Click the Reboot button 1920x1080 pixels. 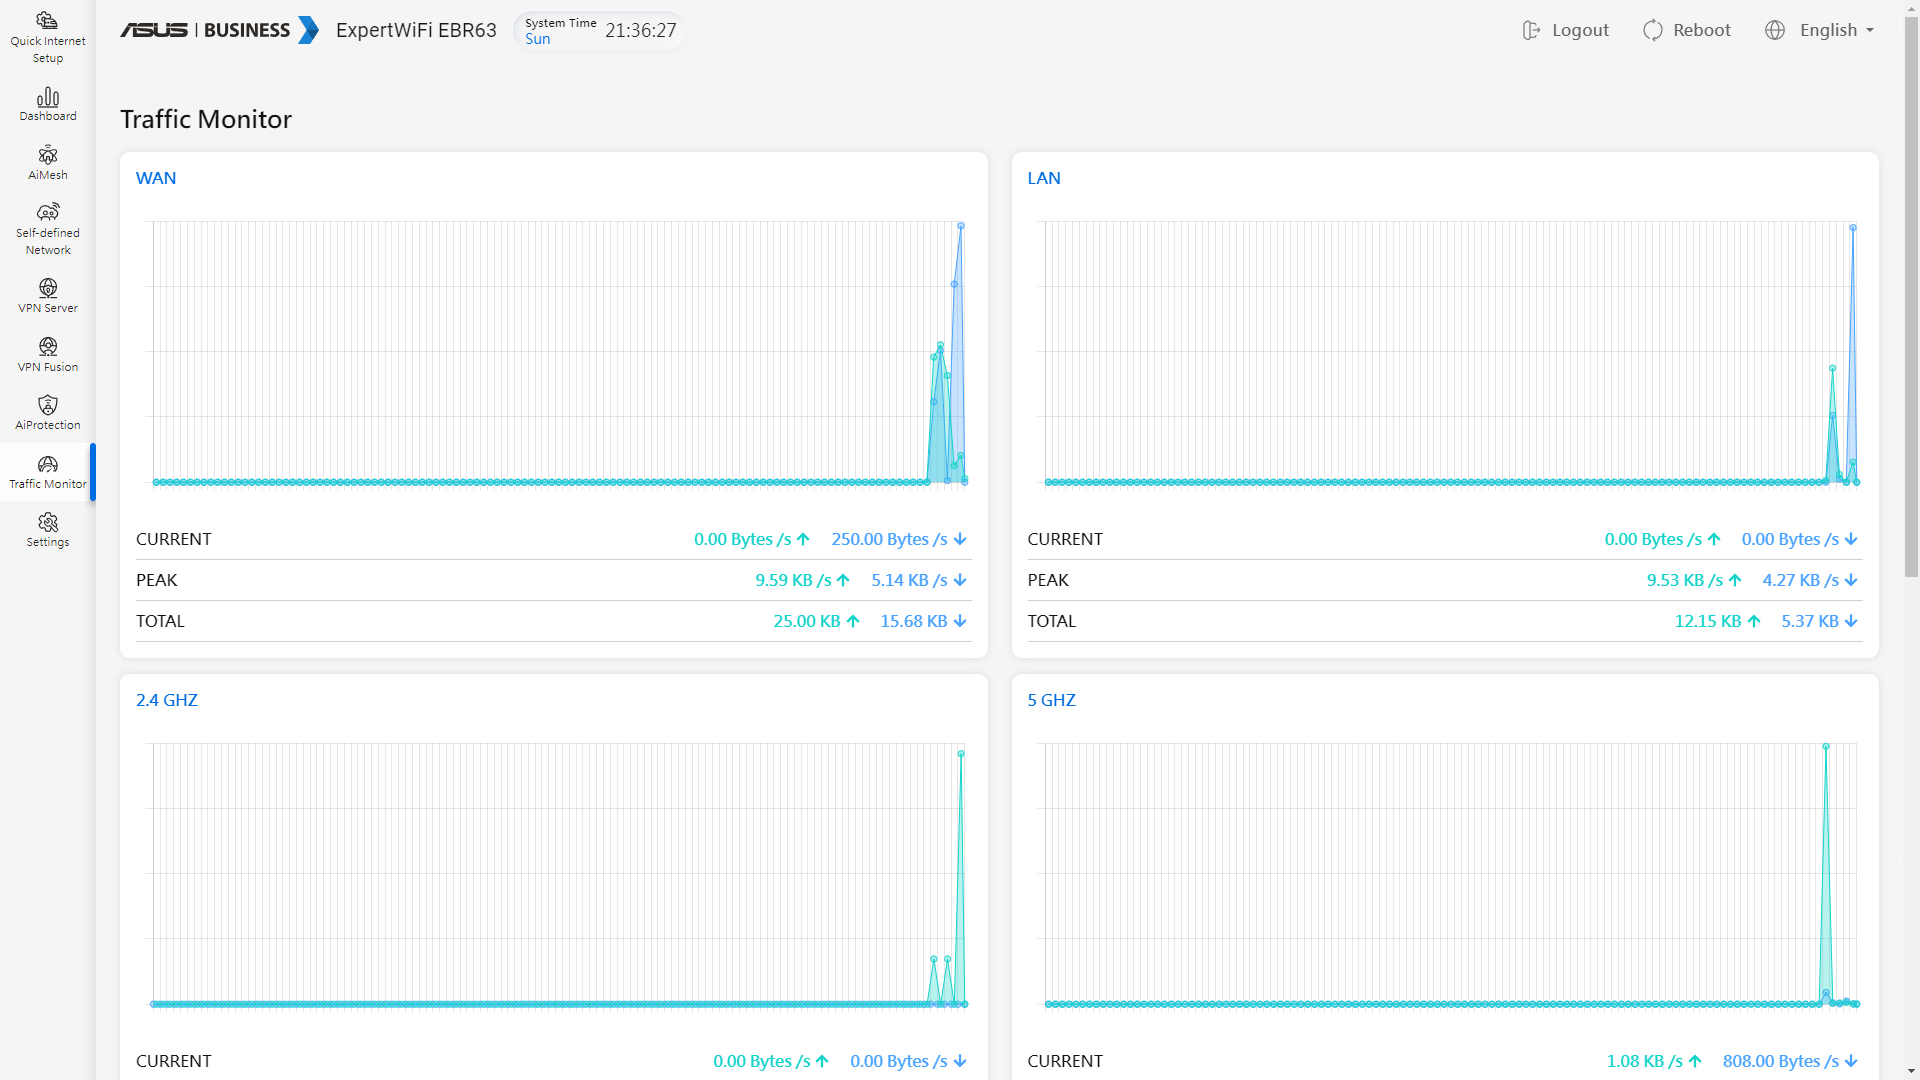[x=1687, y=30]
